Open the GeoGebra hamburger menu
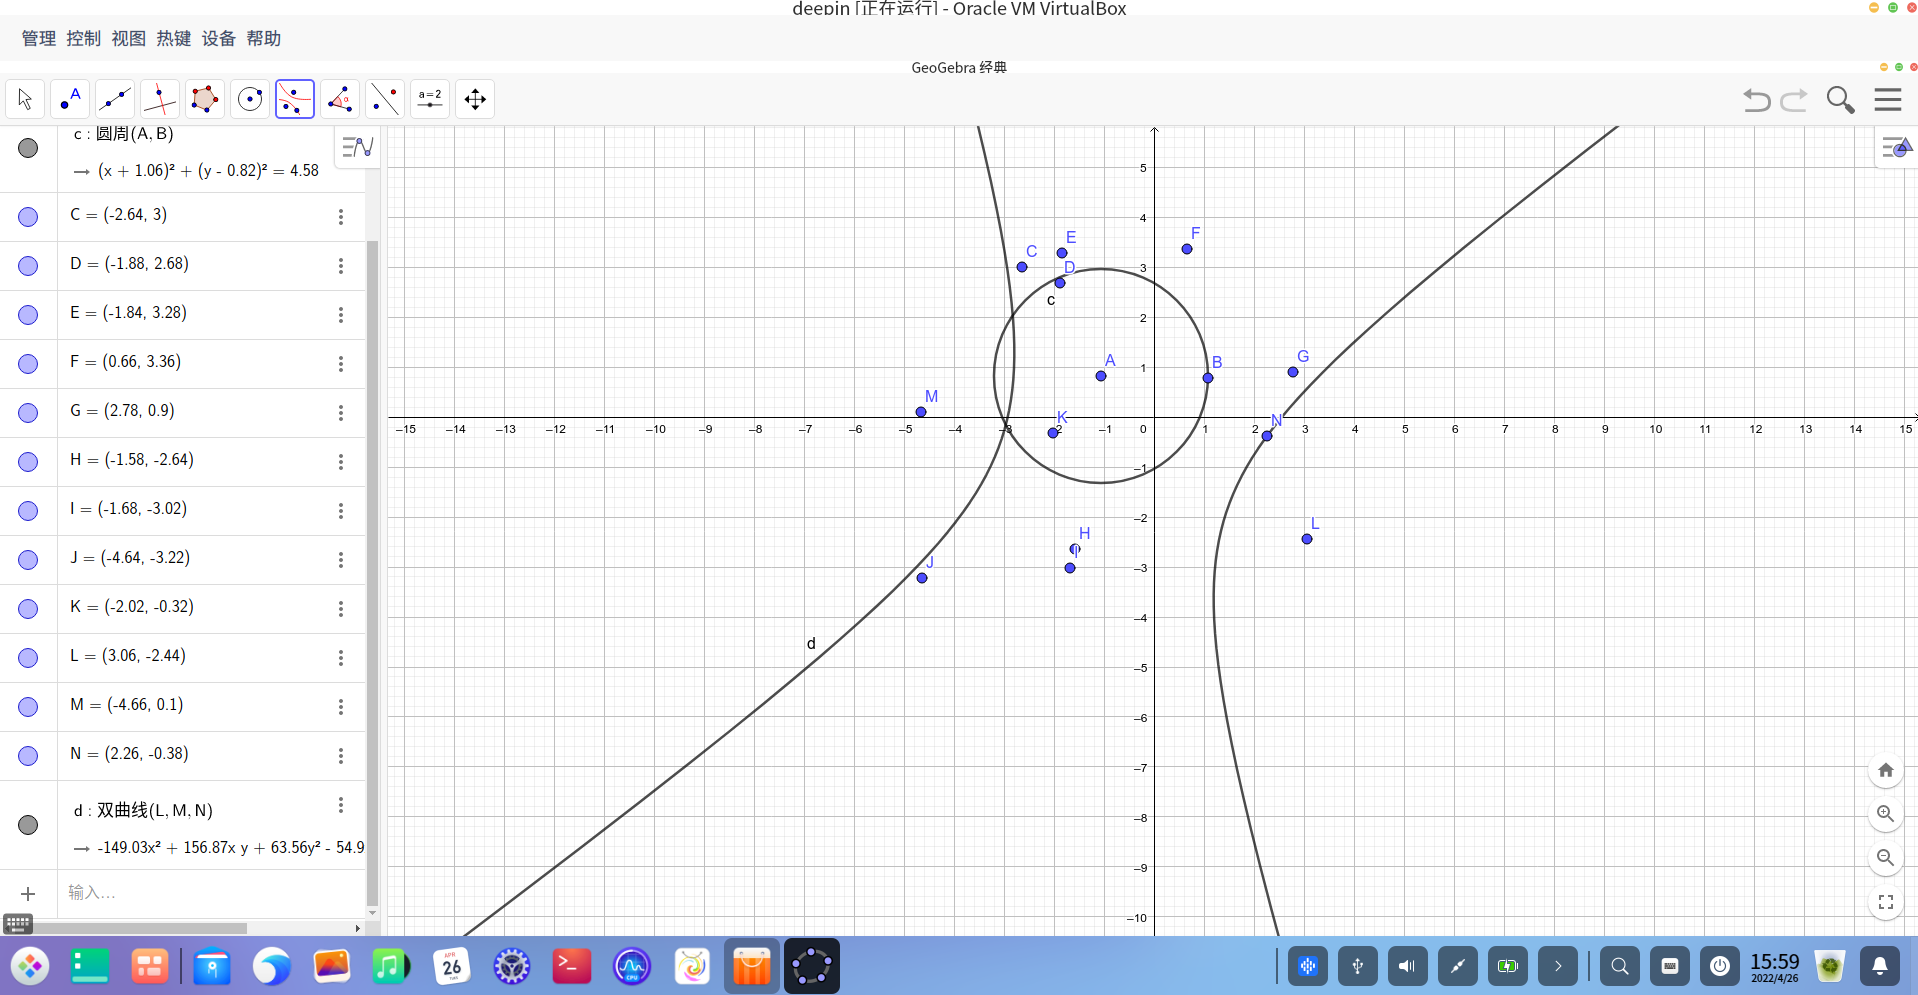The height and width of the screenshot is (995, 1918). pos(1888,100)
